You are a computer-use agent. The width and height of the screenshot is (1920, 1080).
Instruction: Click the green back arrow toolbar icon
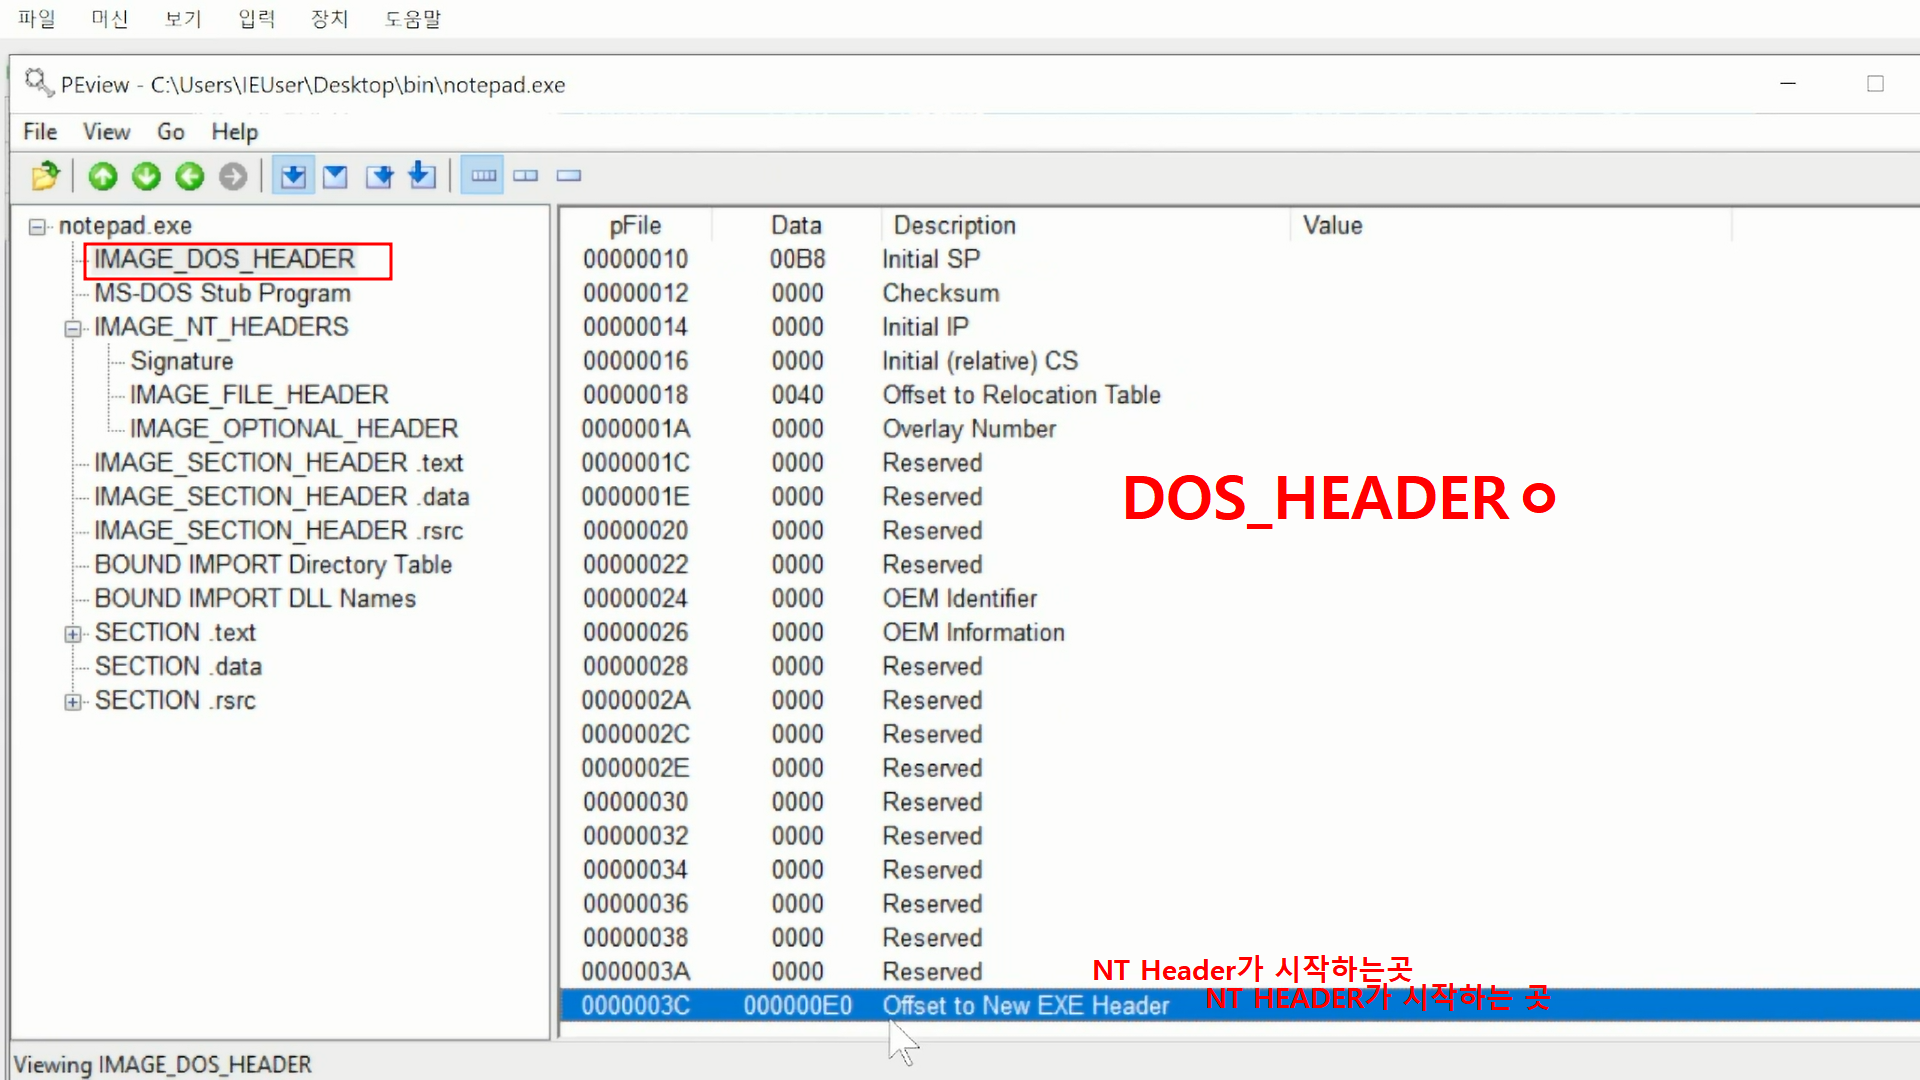pyautogui.click(x=190, y=176)
